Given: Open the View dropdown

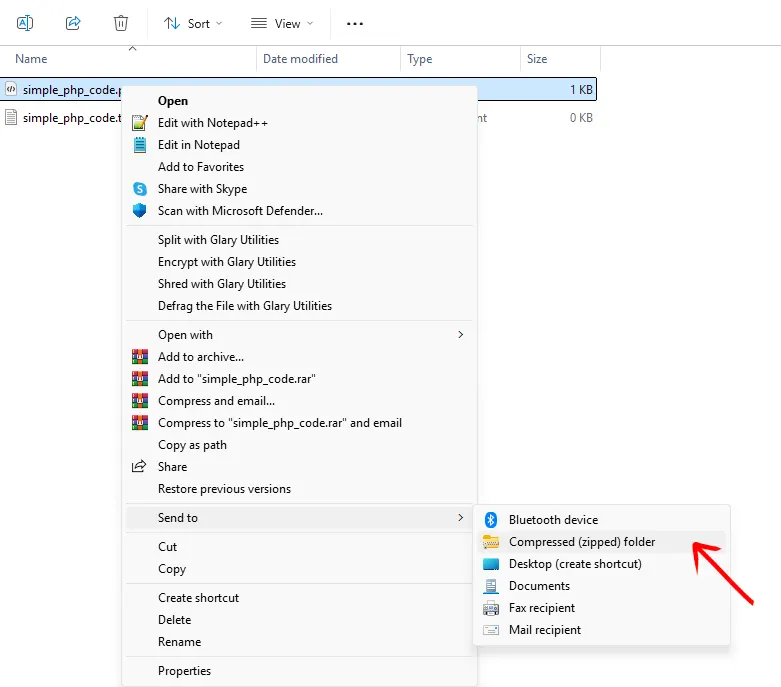Looking at the screenshot, I should (x=281, y=23).
